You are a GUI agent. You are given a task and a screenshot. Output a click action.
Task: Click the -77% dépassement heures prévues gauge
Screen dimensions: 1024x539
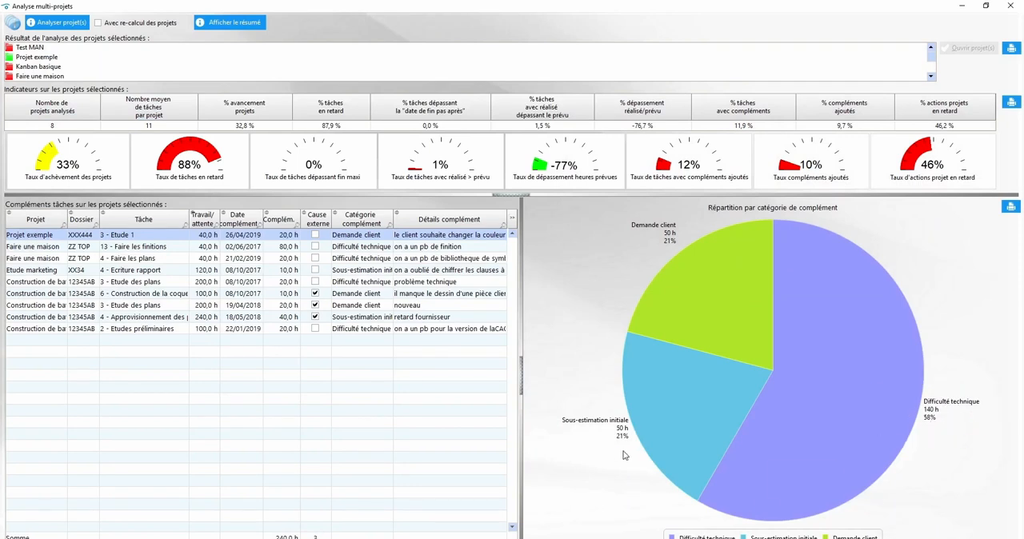click(x=565, y=161)
